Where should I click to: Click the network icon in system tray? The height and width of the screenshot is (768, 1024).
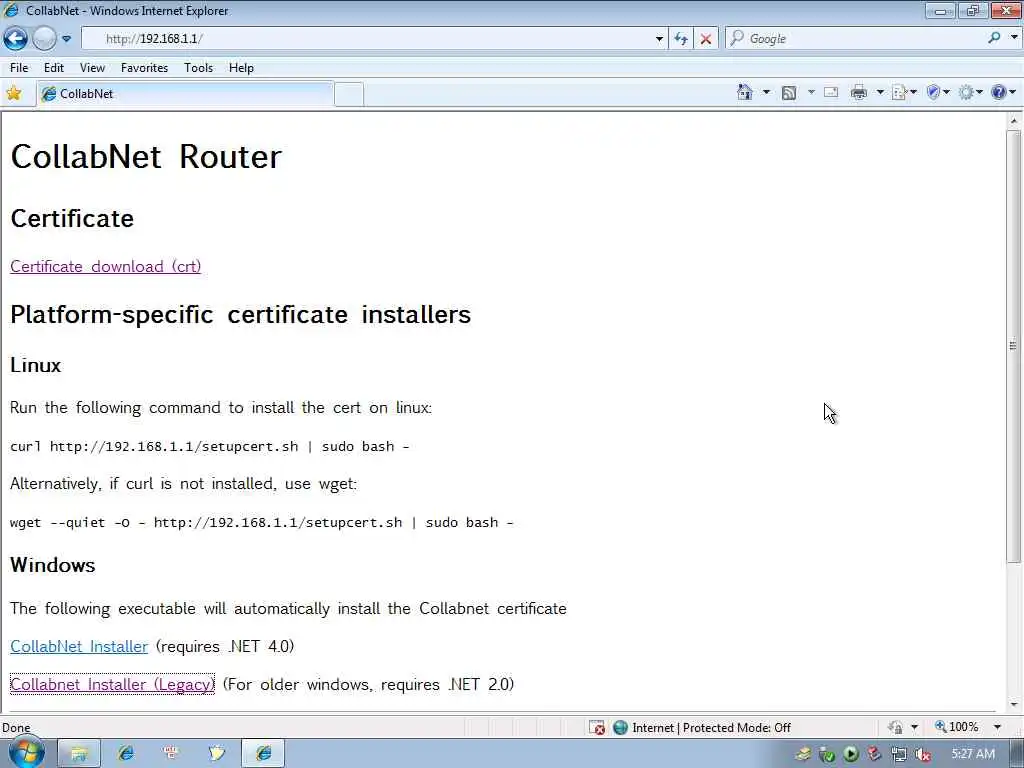[x=899, y=755]
